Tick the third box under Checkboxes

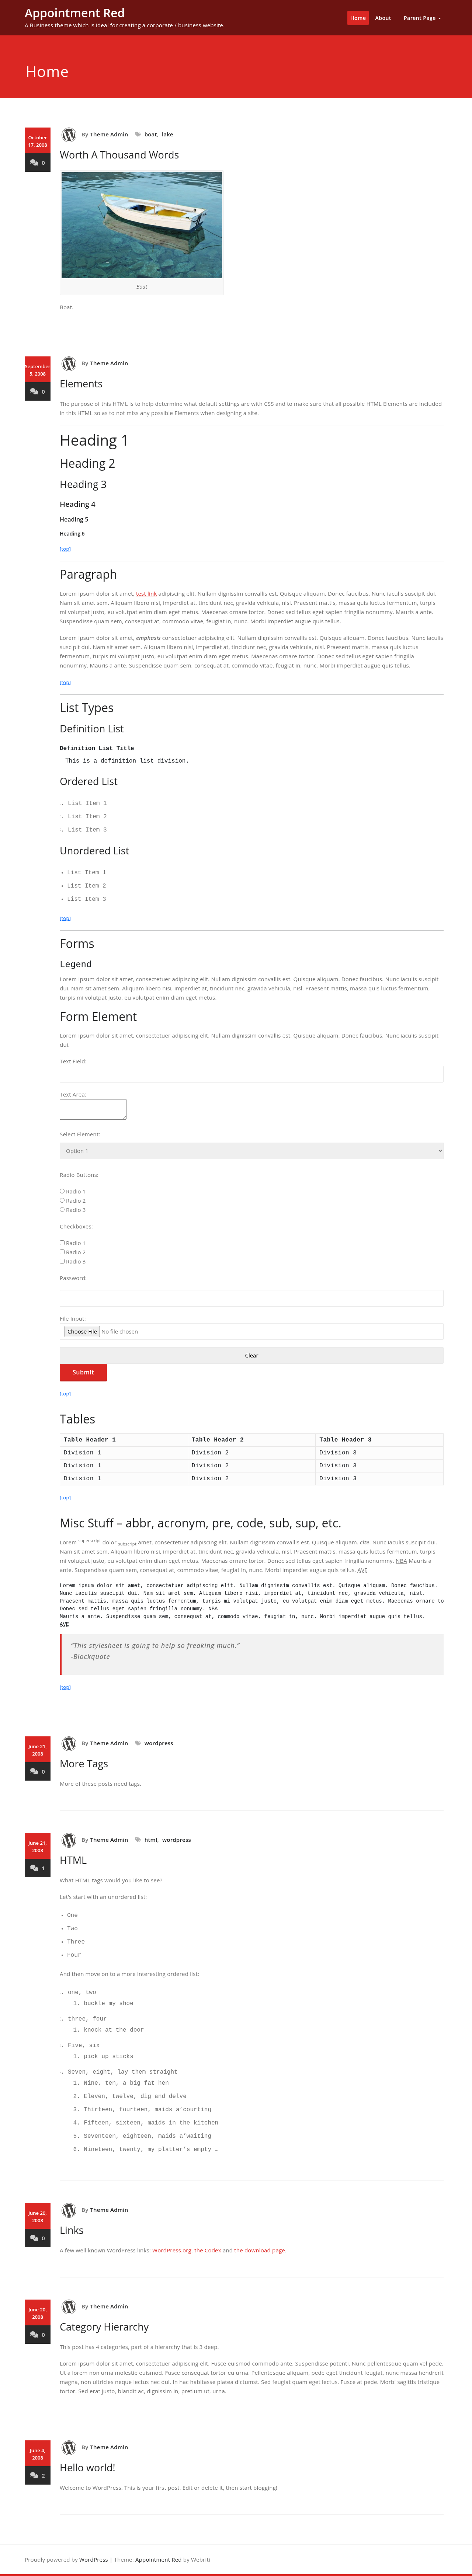point(62,1261)
